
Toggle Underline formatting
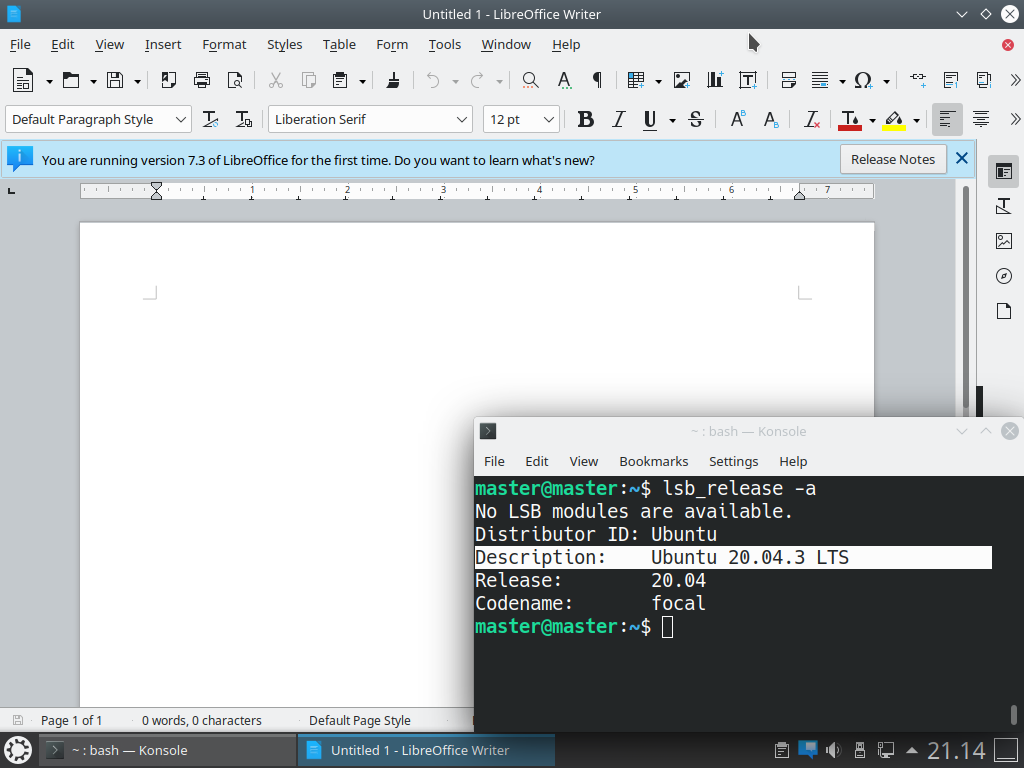pos(650,120)
